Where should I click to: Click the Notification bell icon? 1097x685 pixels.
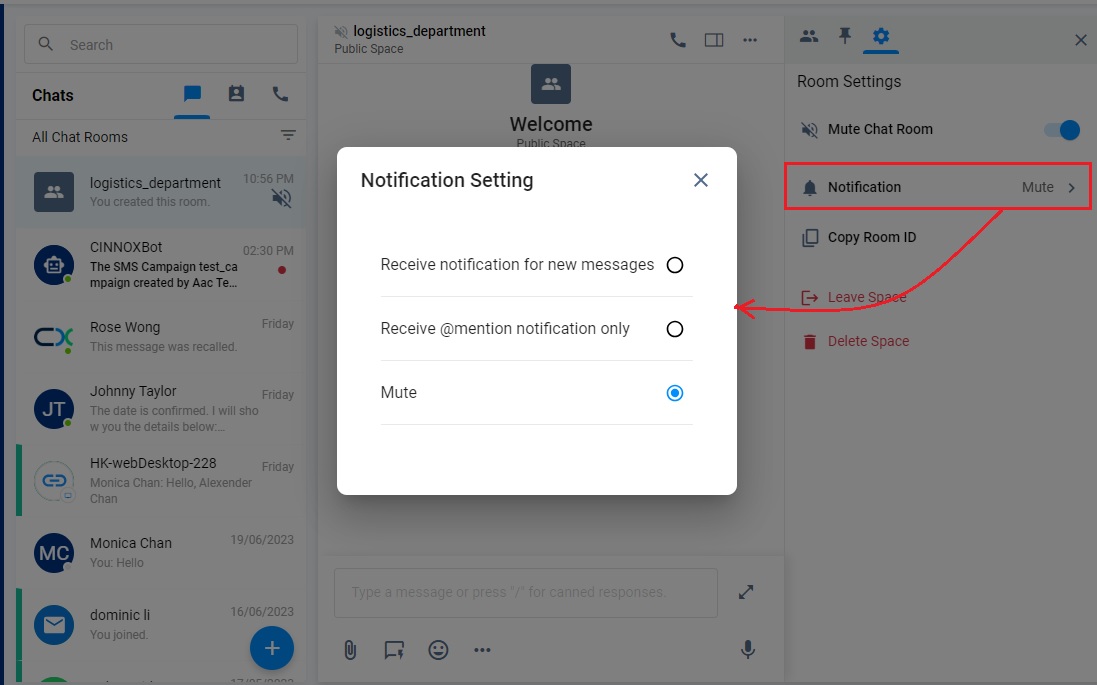809,188
